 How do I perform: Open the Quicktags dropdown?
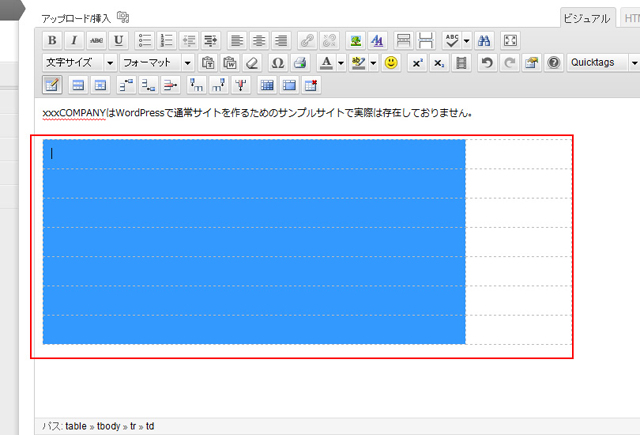tap(603, 63)
